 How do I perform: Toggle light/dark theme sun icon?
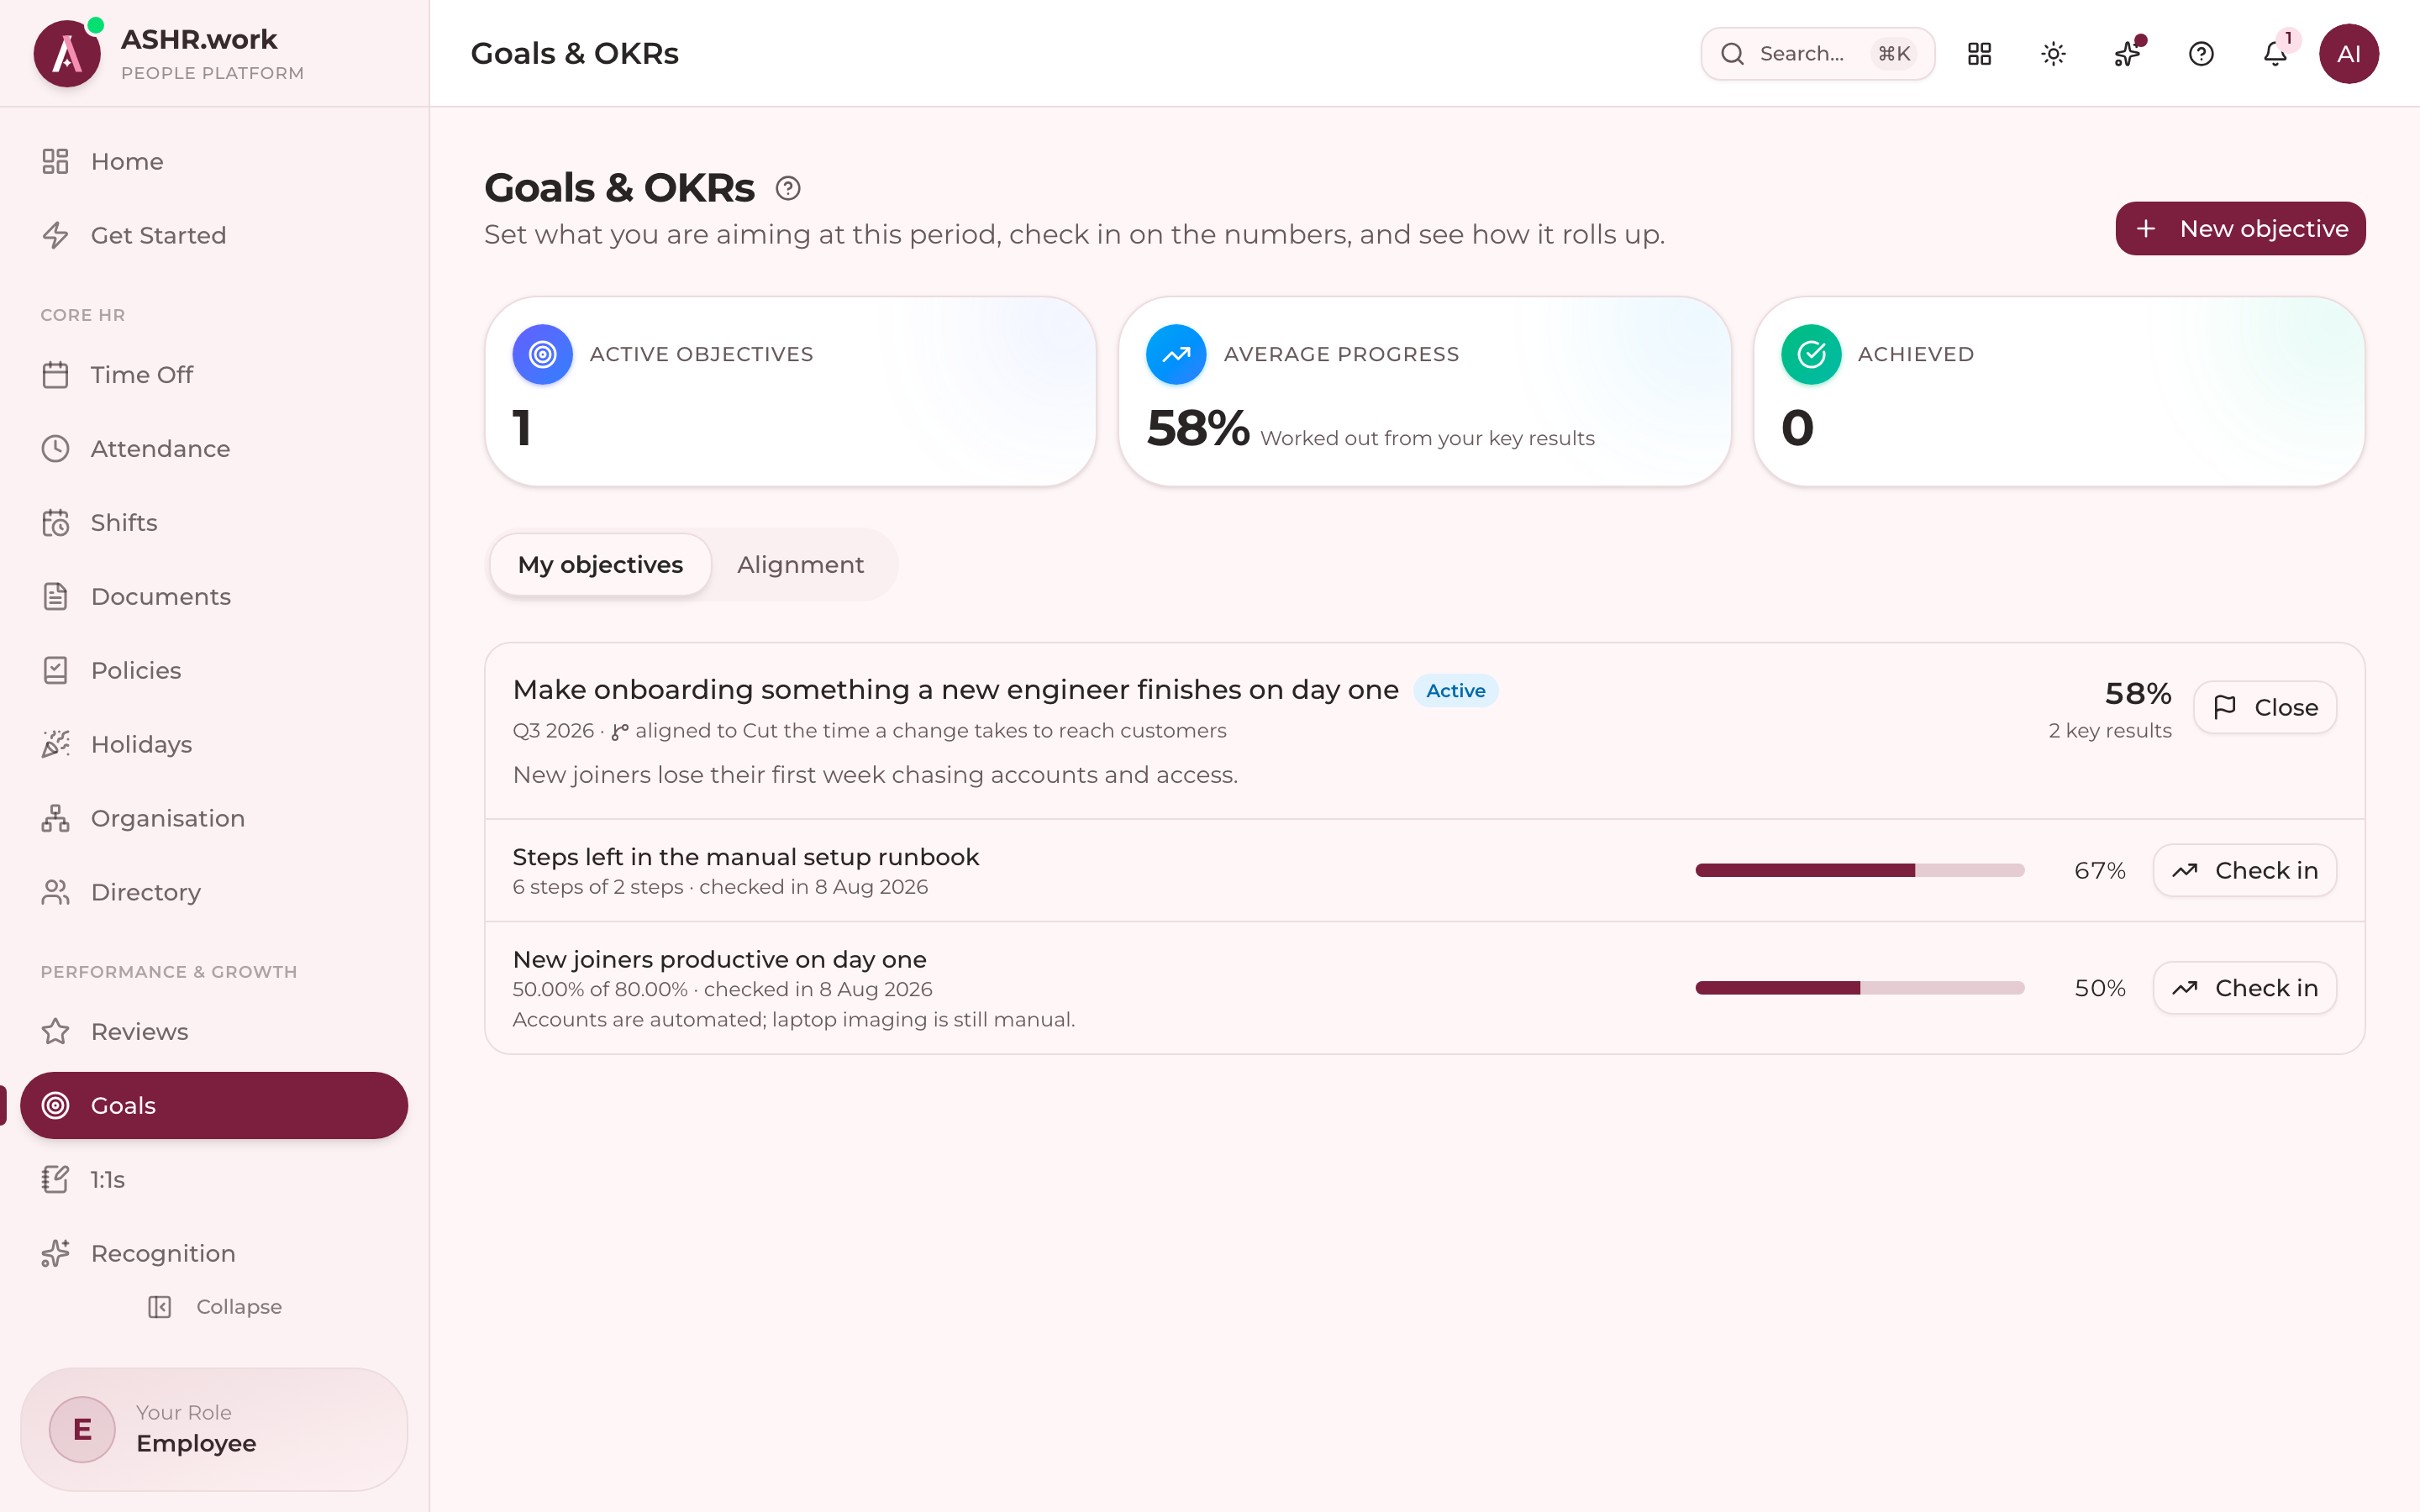coord(2053,54)
